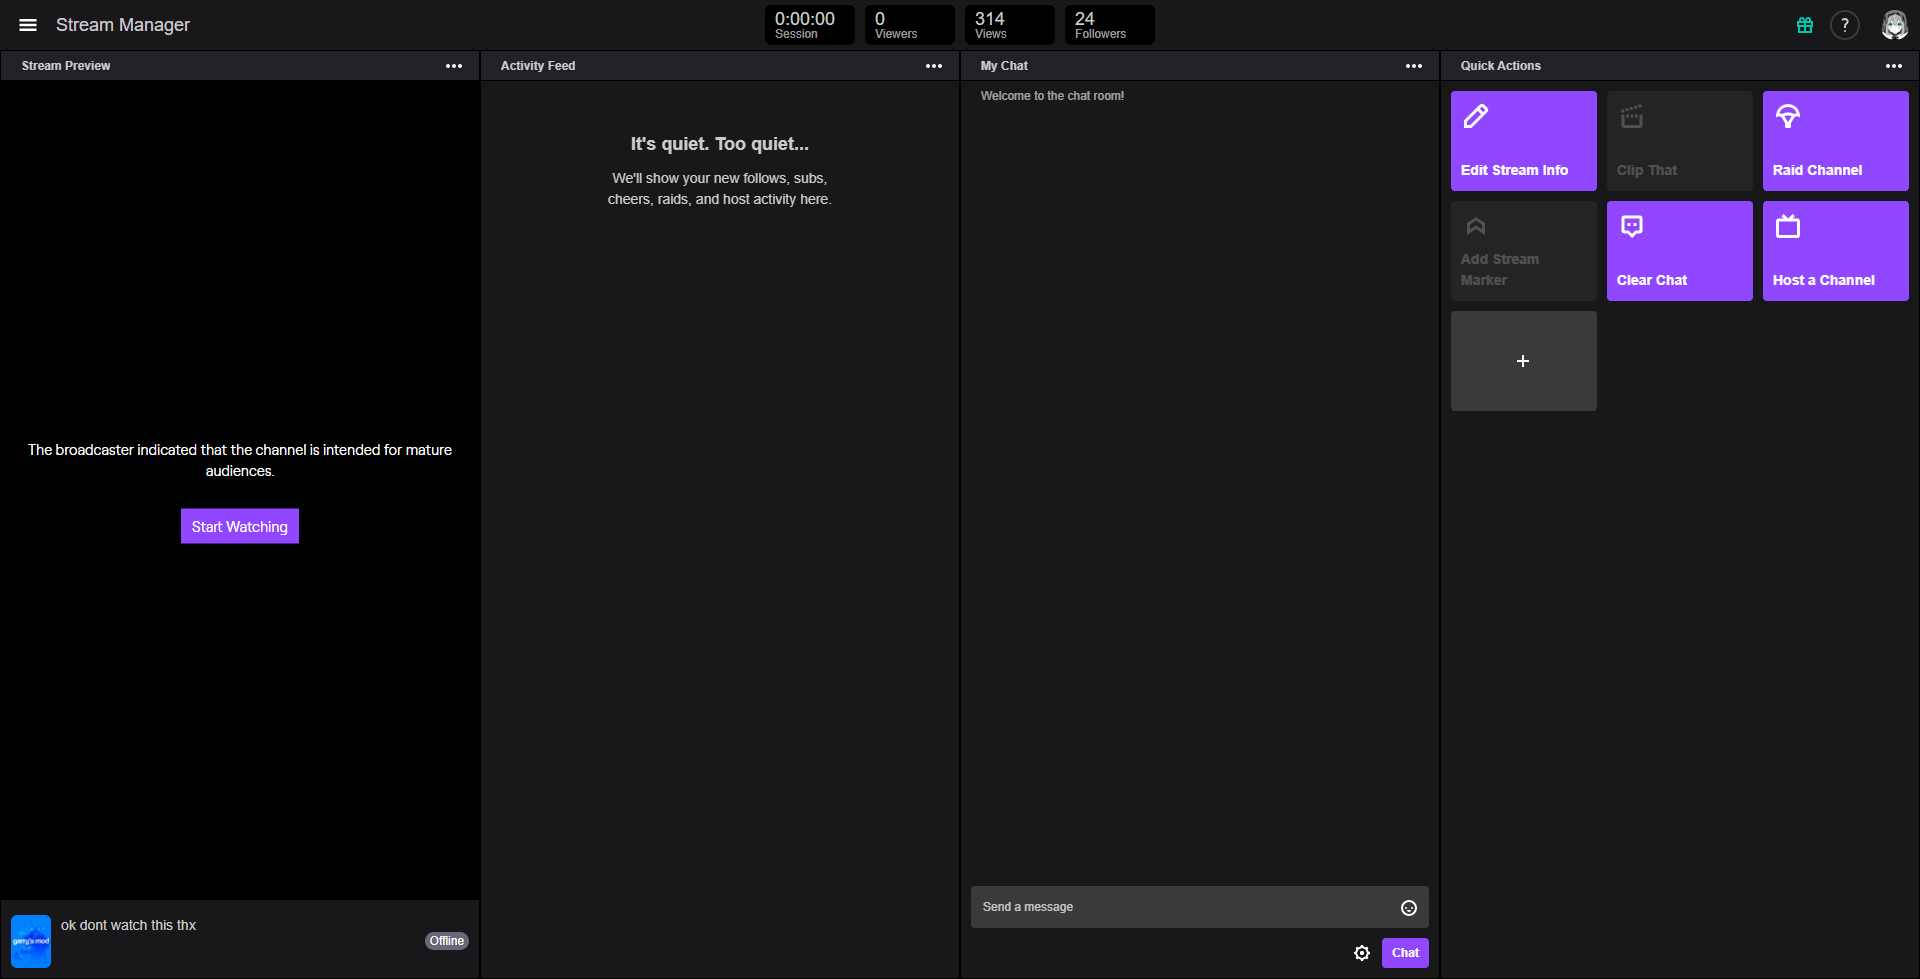Viewport: 1920px width, 979px height.
Task: Open the emote picker smiley icon
Action: pyautogui.click(x=1409, y=907)
